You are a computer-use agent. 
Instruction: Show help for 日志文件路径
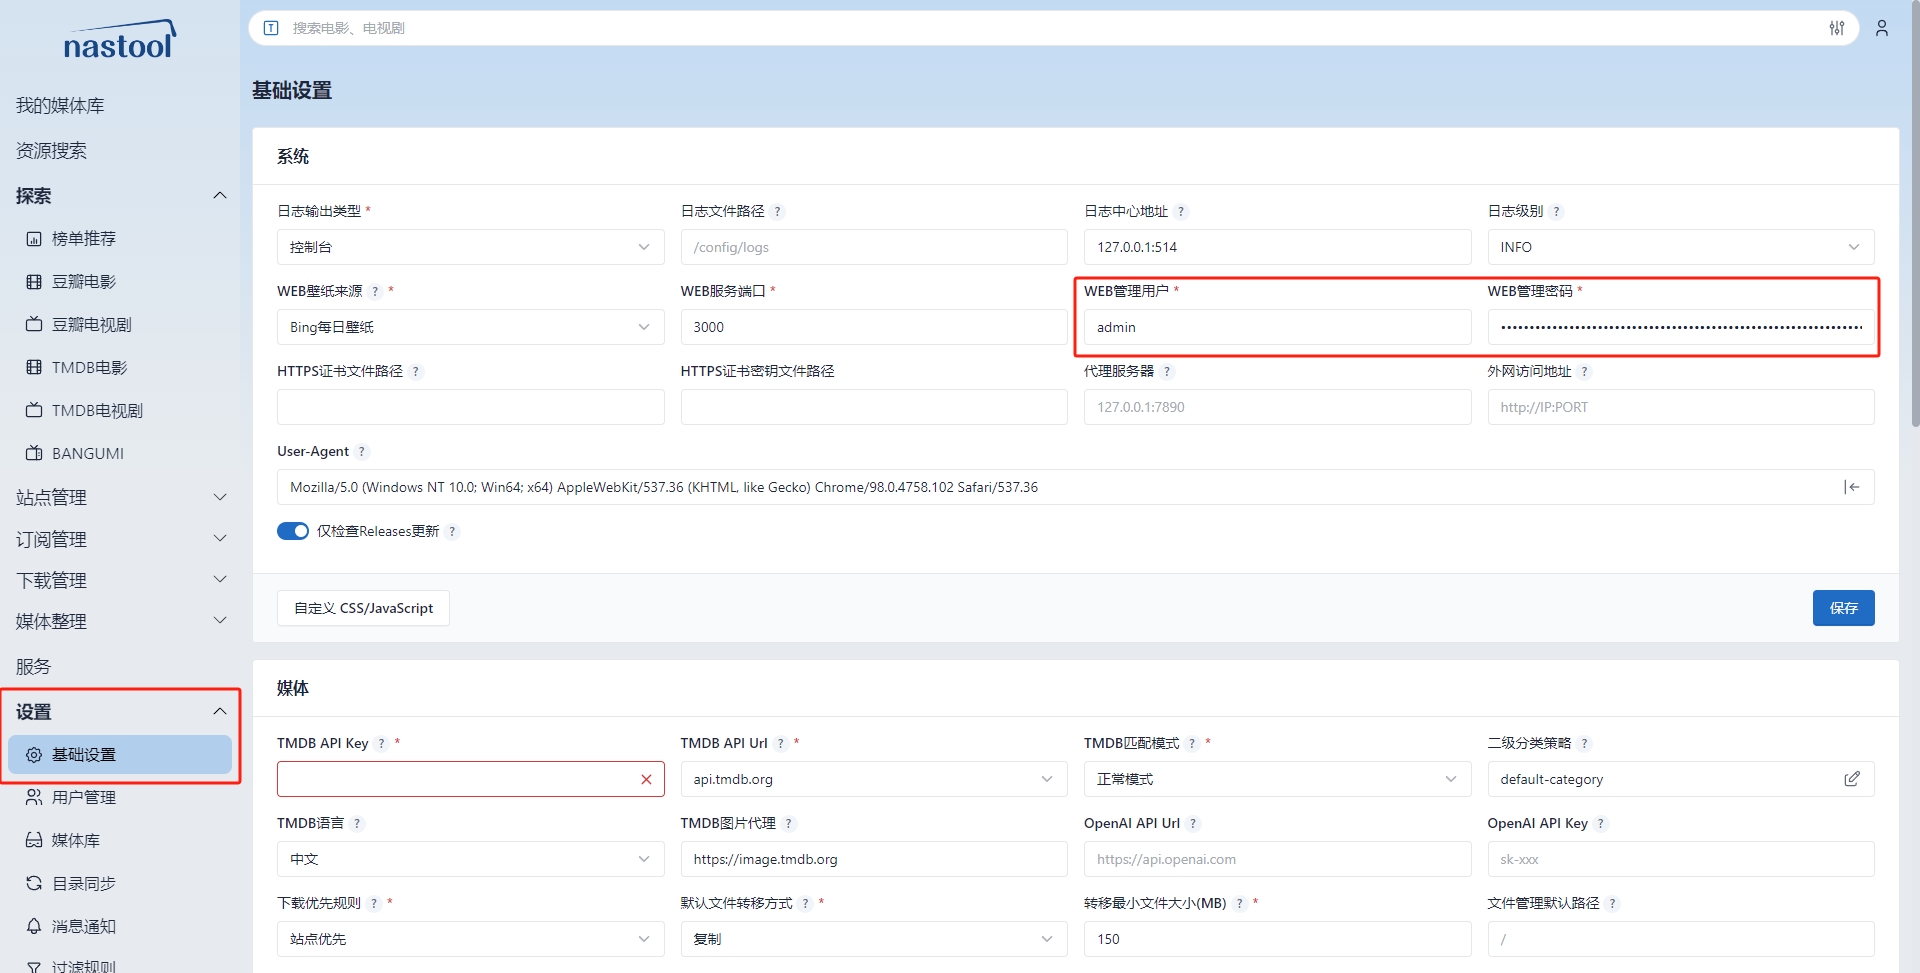(x=778, y=212)
